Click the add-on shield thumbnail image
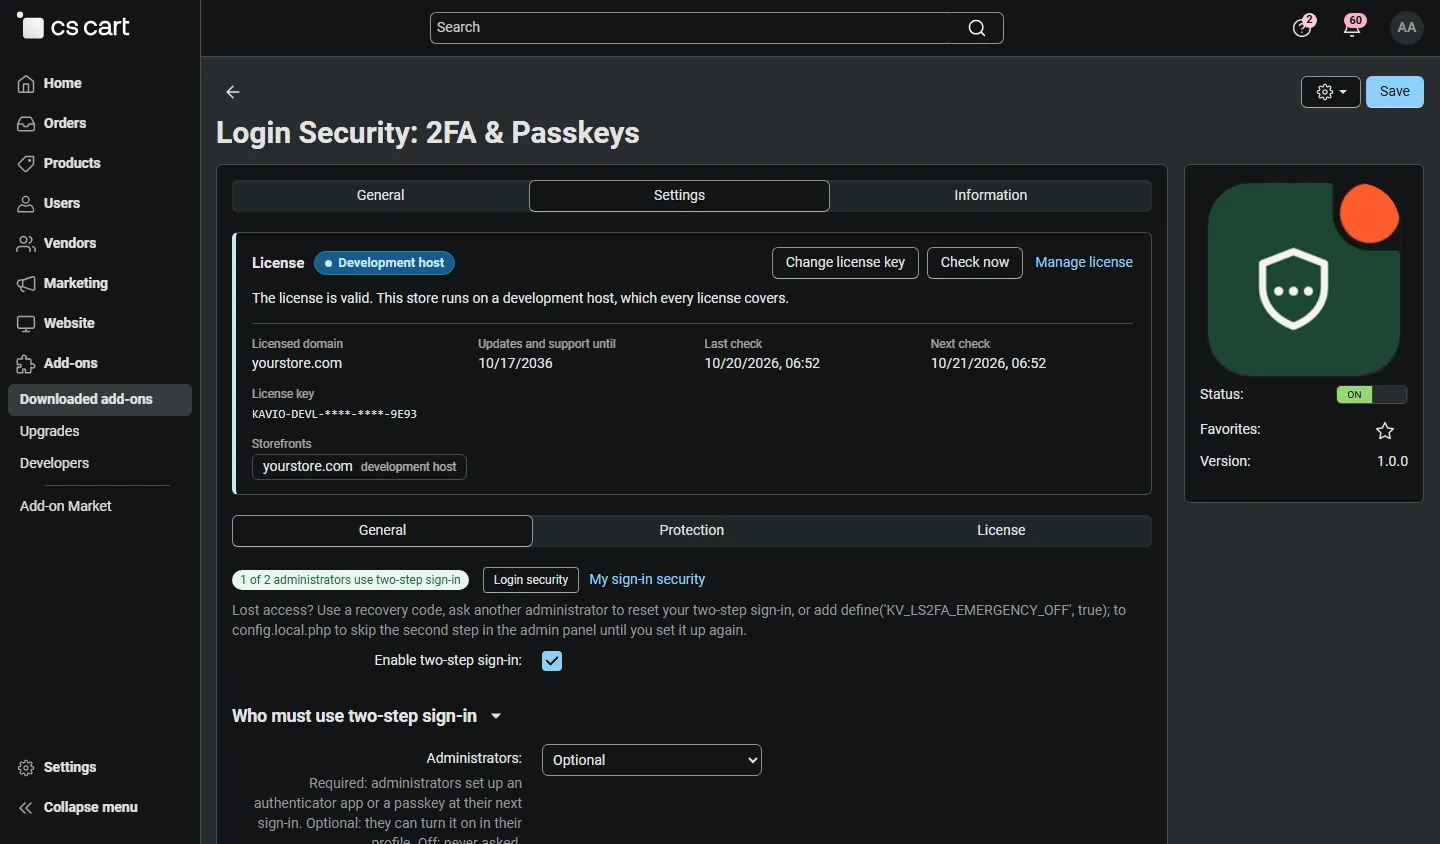 pyautogui.click(x=1304, y=279)
